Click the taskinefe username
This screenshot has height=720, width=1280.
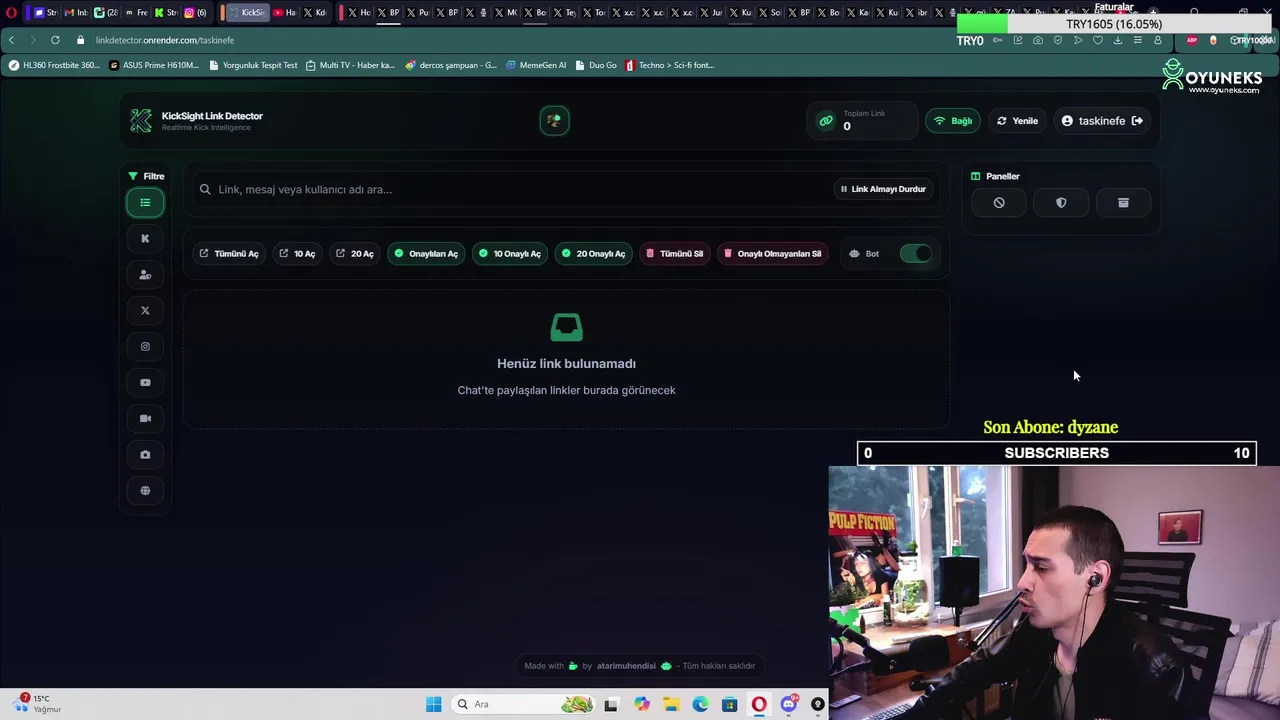click(1102, 121)
